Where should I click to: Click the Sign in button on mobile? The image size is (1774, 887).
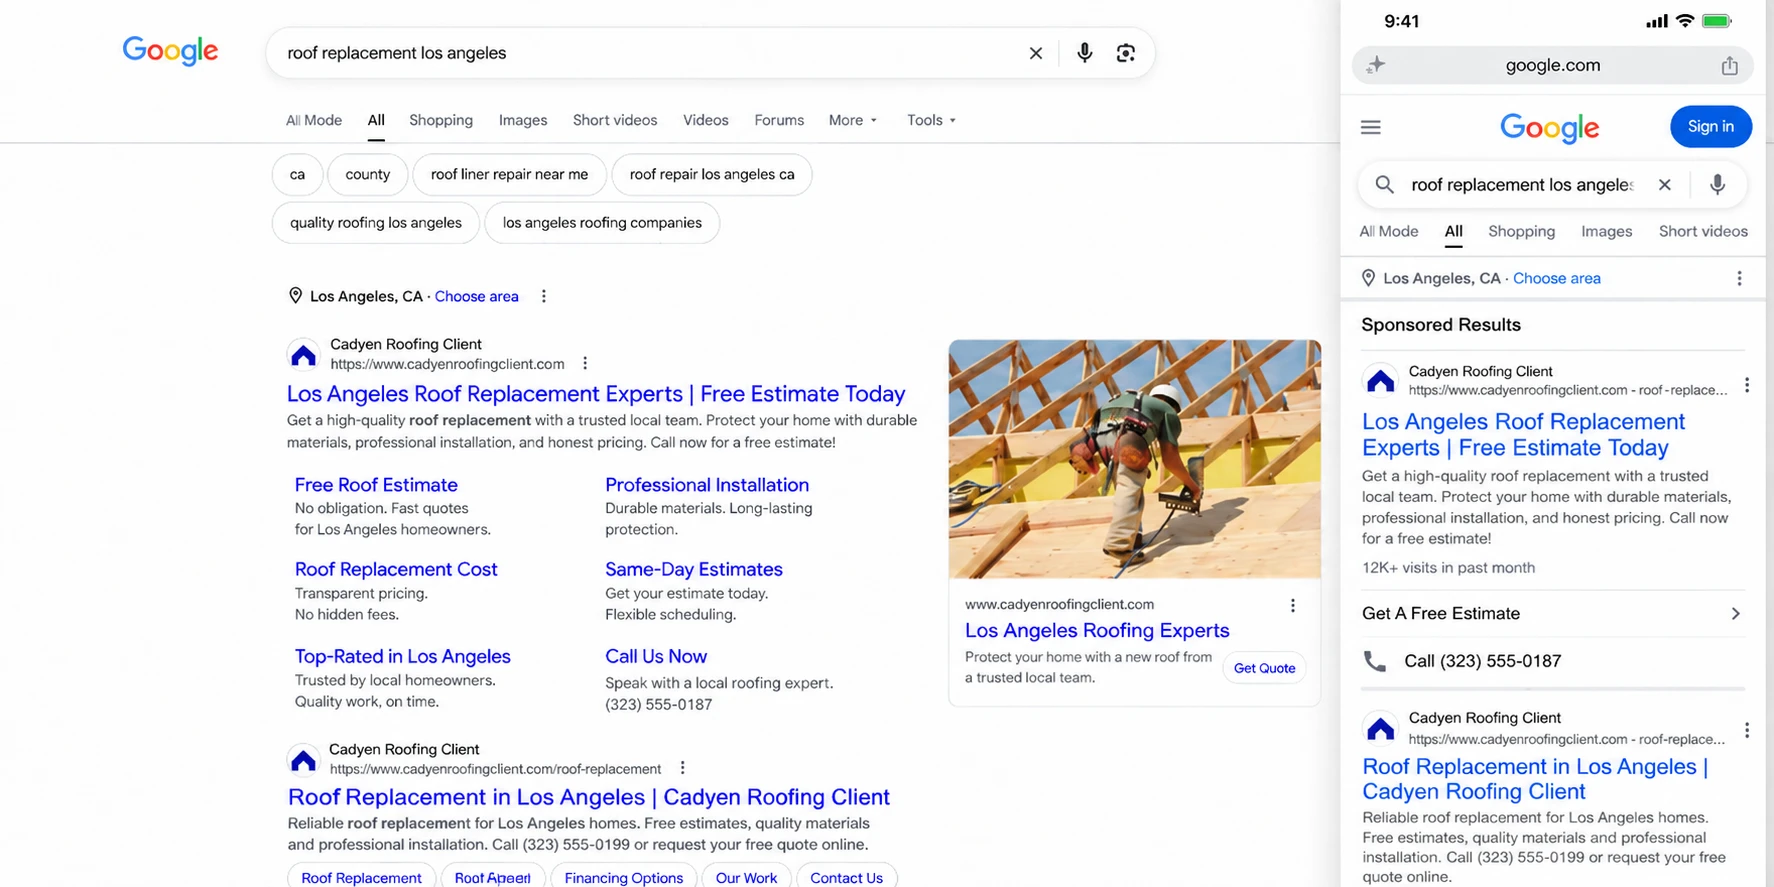[x=1711, y=127]
